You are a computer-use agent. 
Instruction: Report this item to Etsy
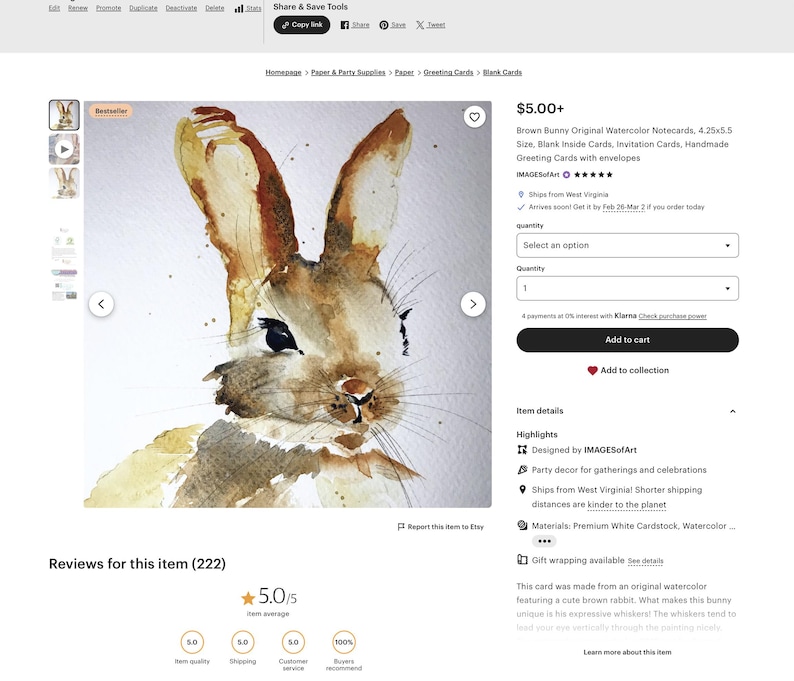coord(441,527)
